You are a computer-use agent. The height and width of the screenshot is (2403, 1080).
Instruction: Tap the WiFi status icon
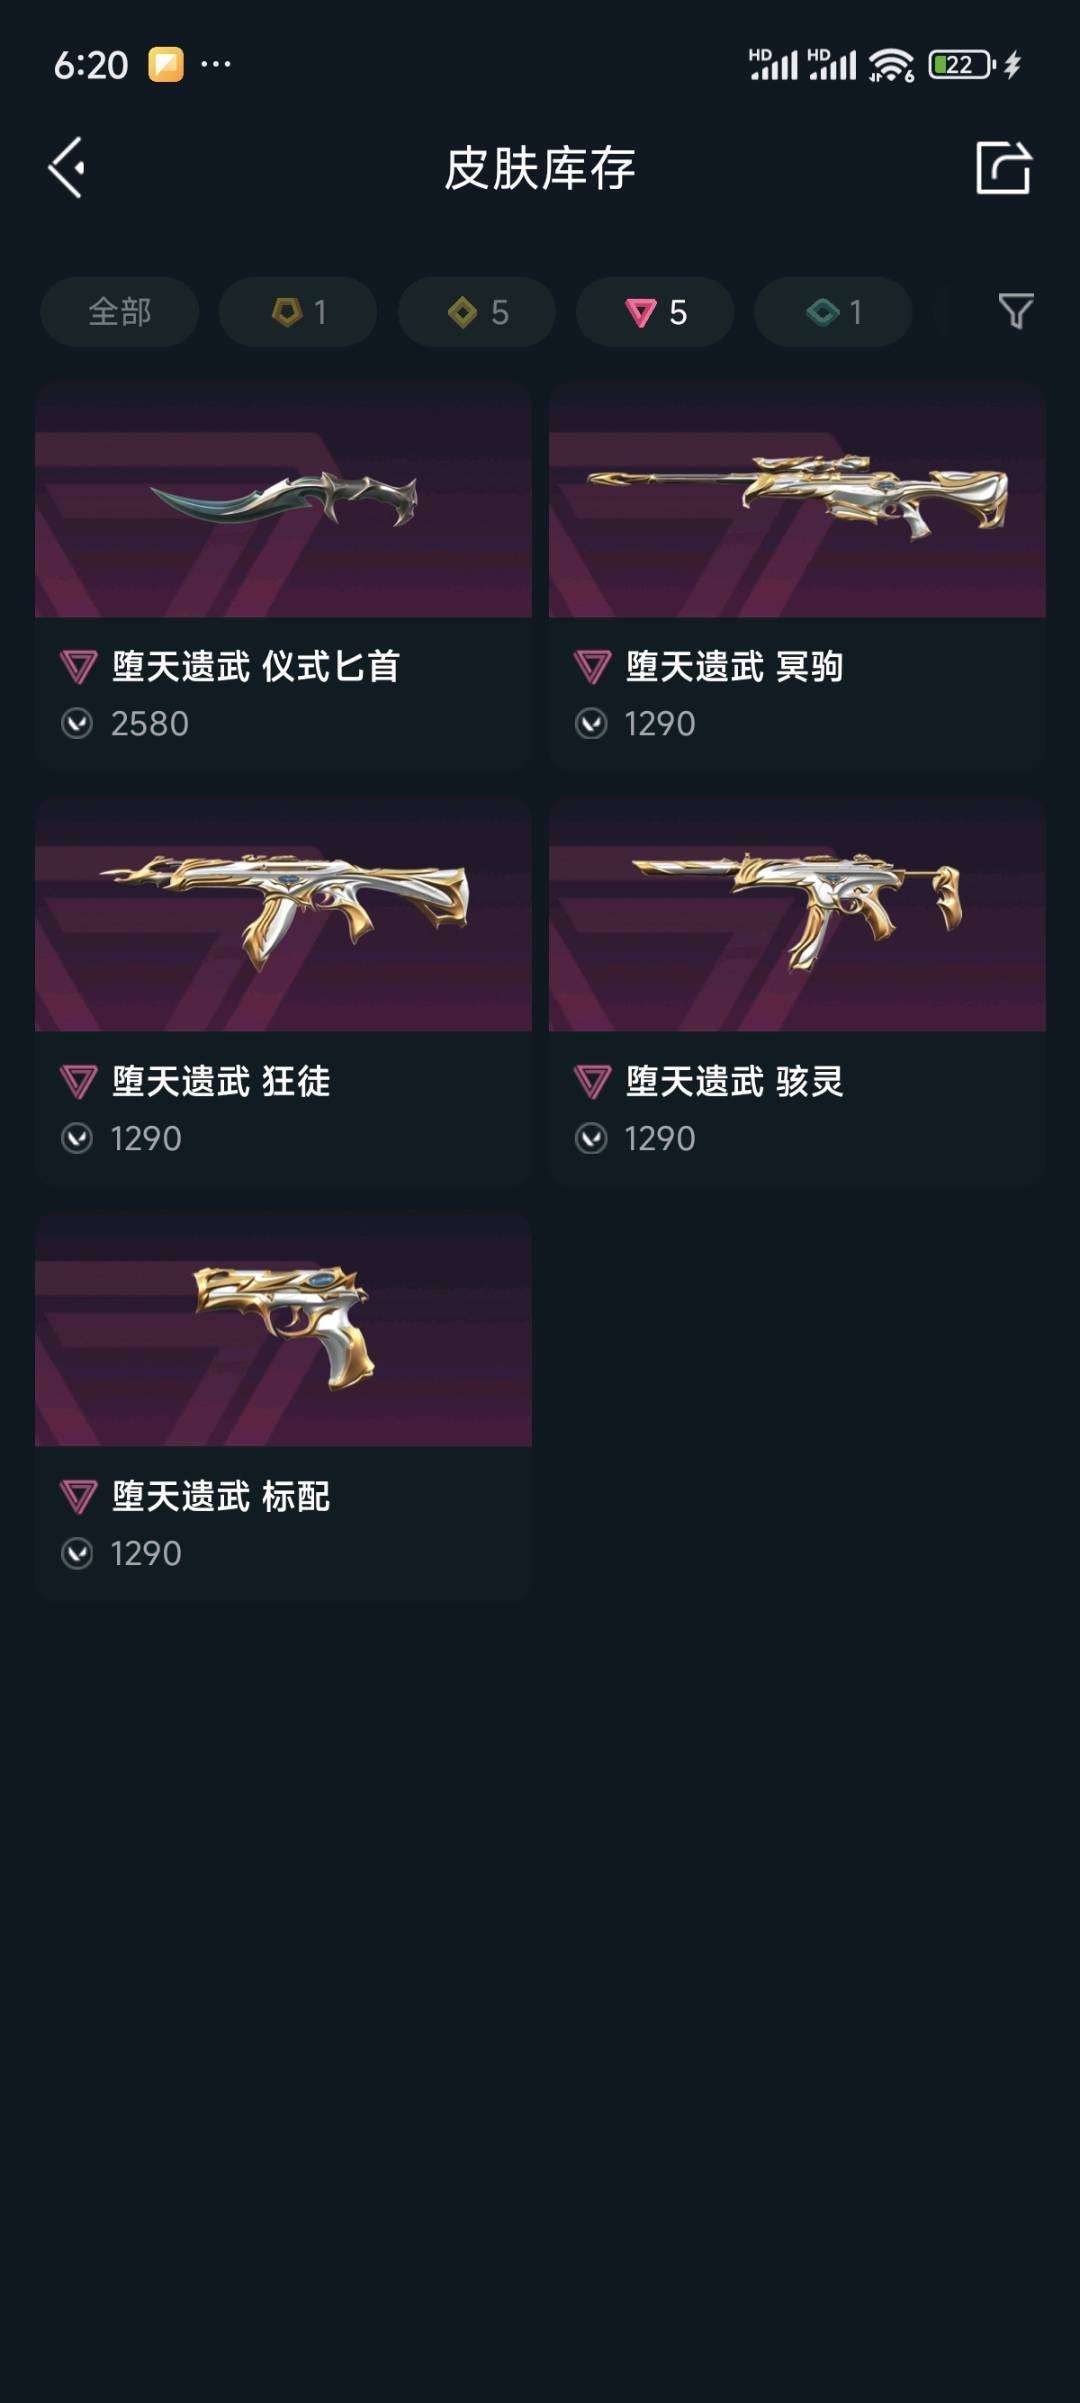tap(891, 66)
